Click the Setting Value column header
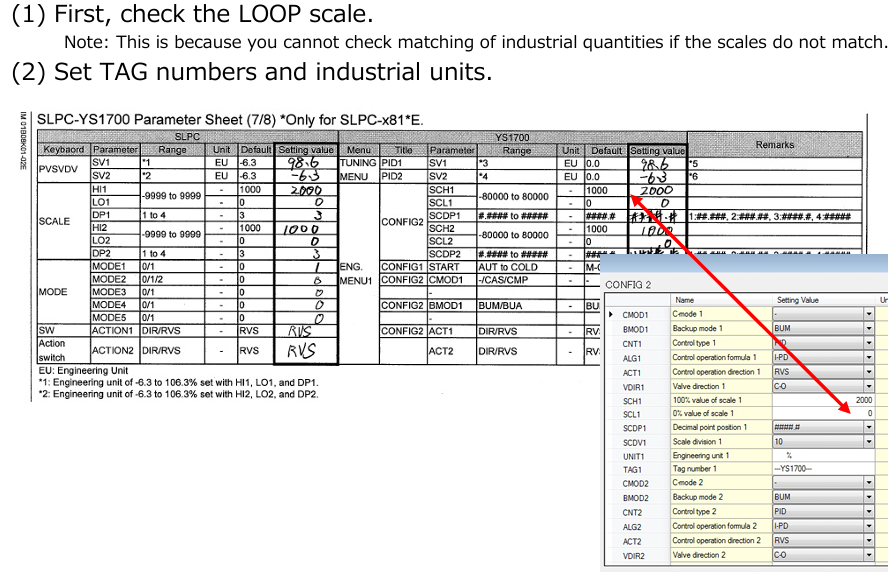Screen dimensions: 893x572 [797, 299]
